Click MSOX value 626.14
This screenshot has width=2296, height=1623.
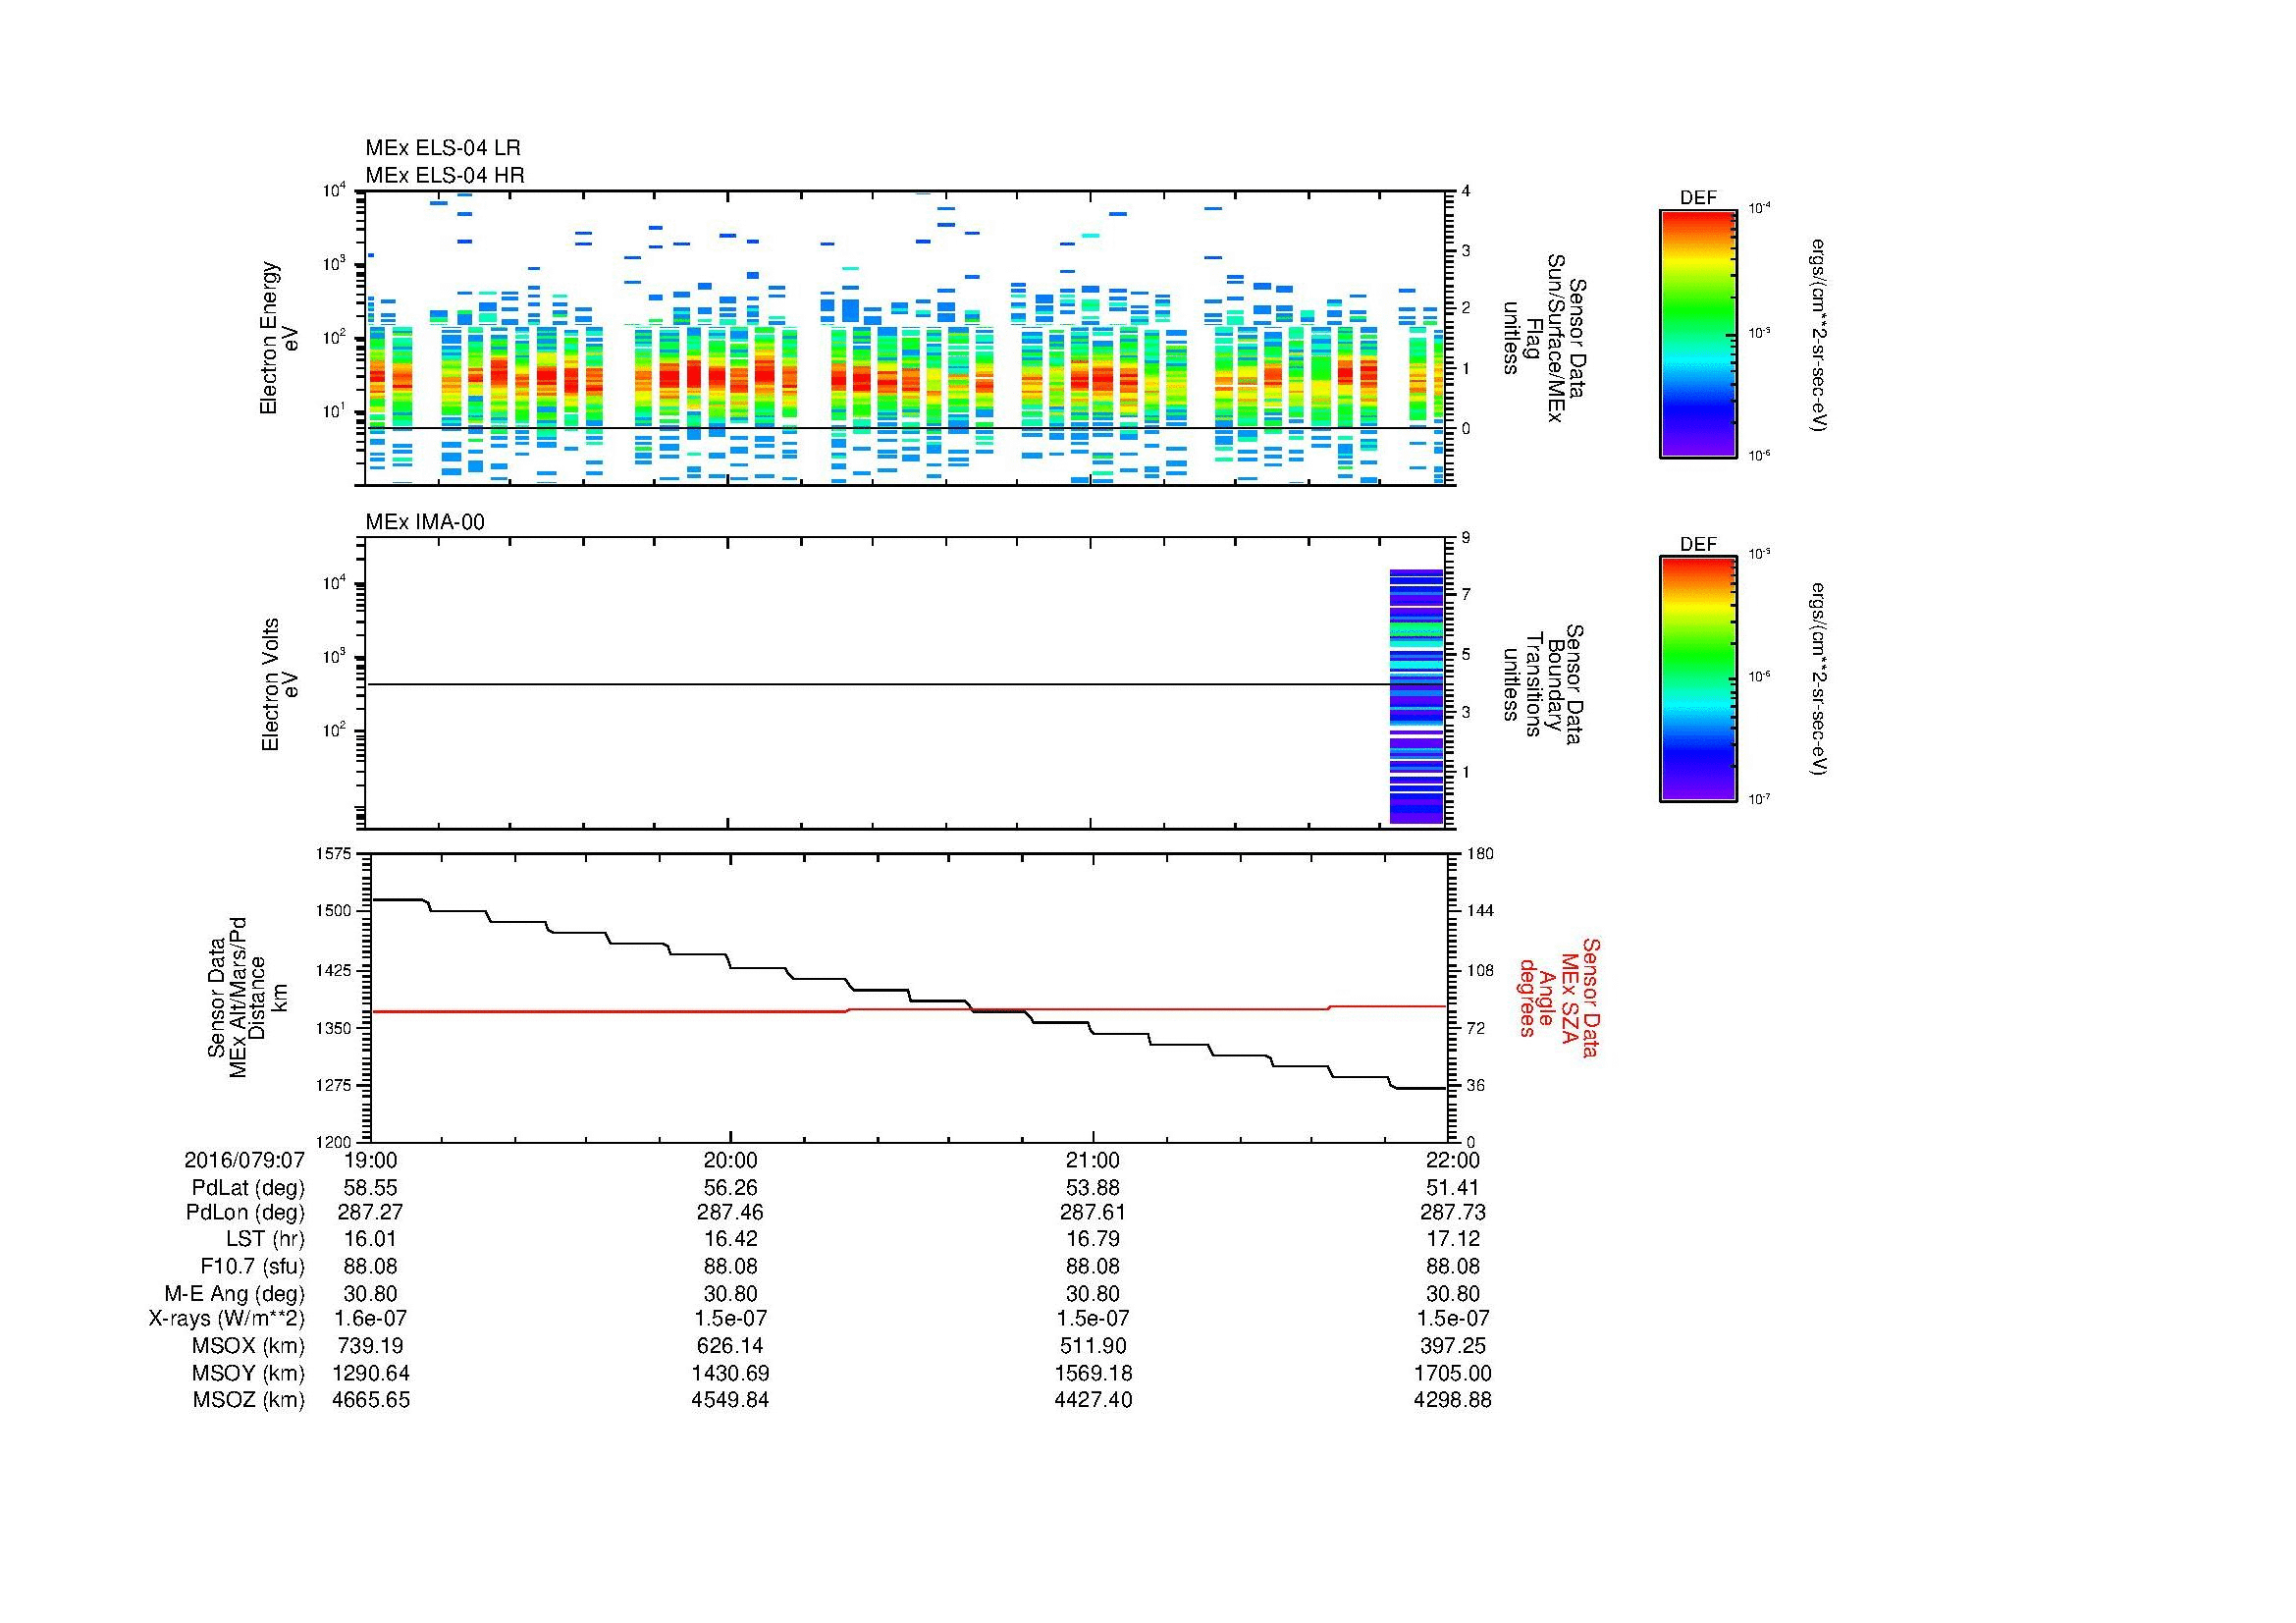point(731,1346)
